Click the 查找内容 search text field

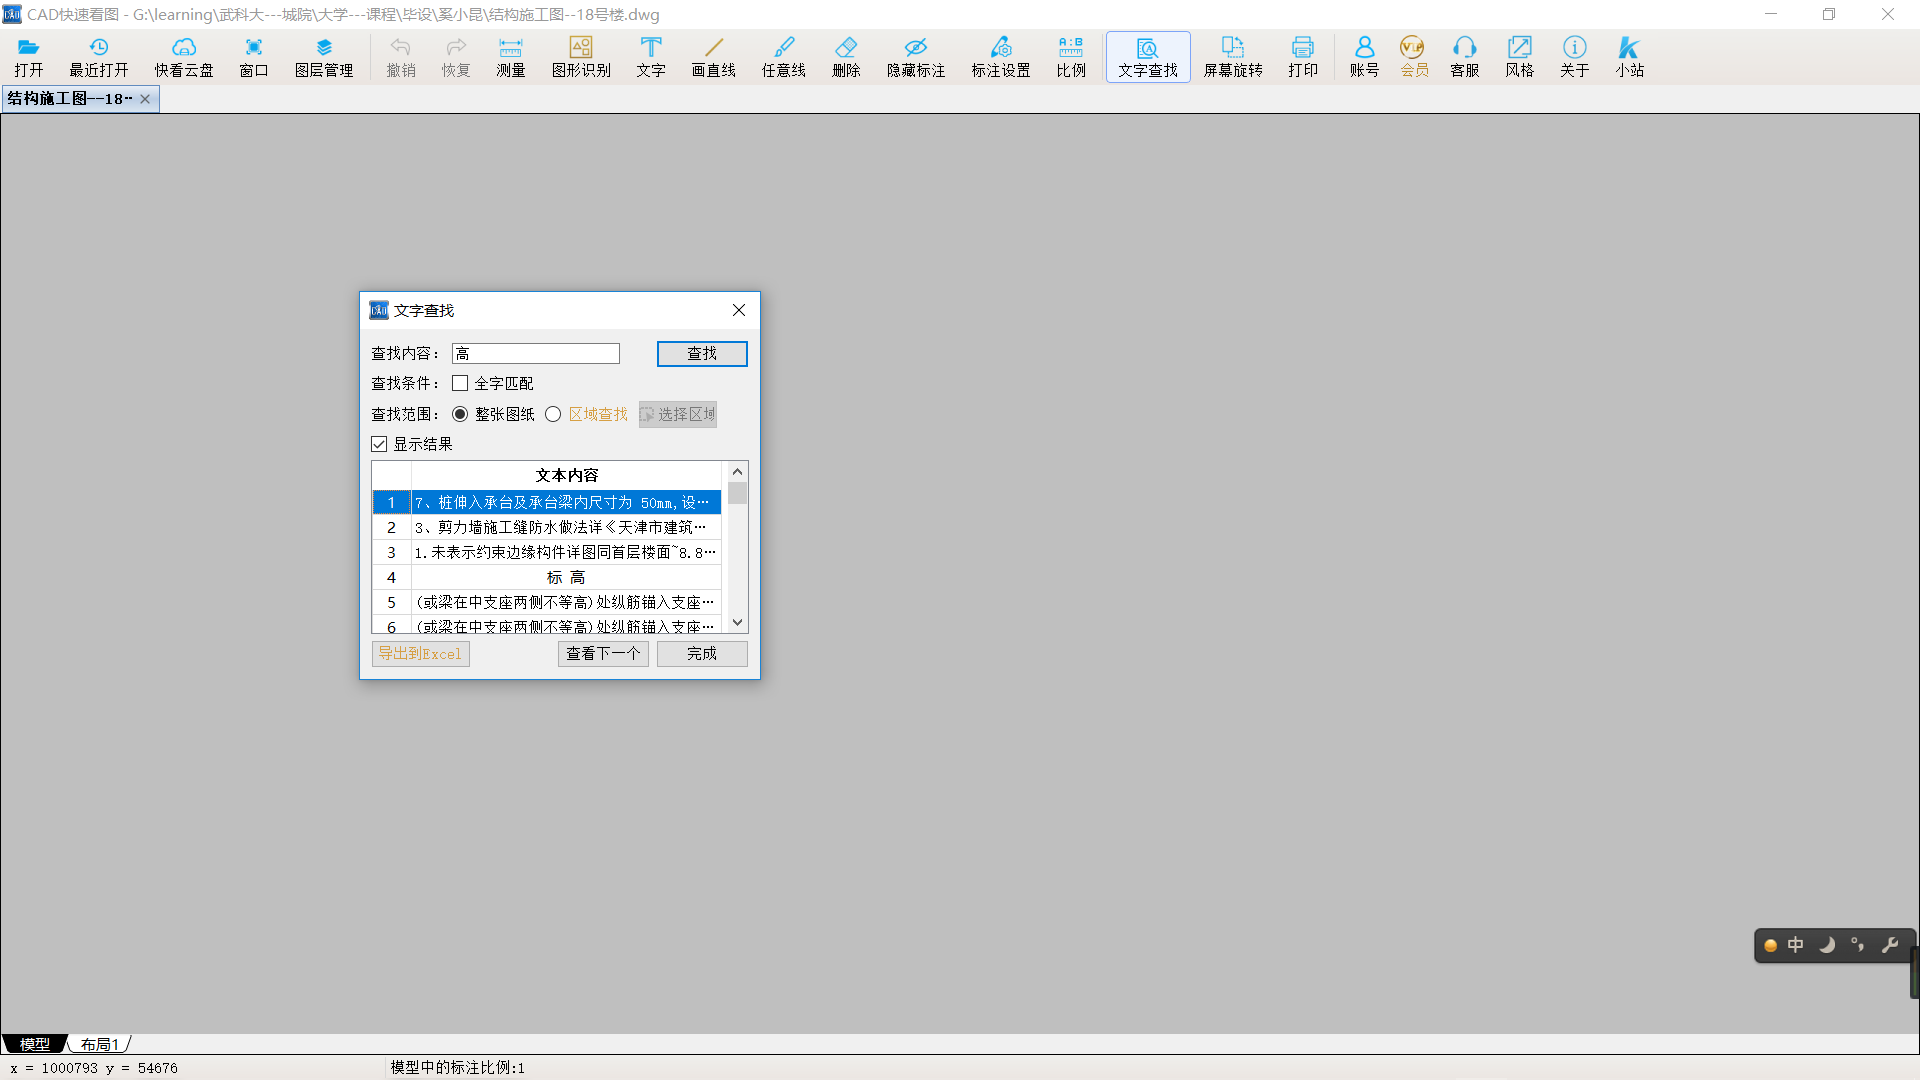pos(536,354)
